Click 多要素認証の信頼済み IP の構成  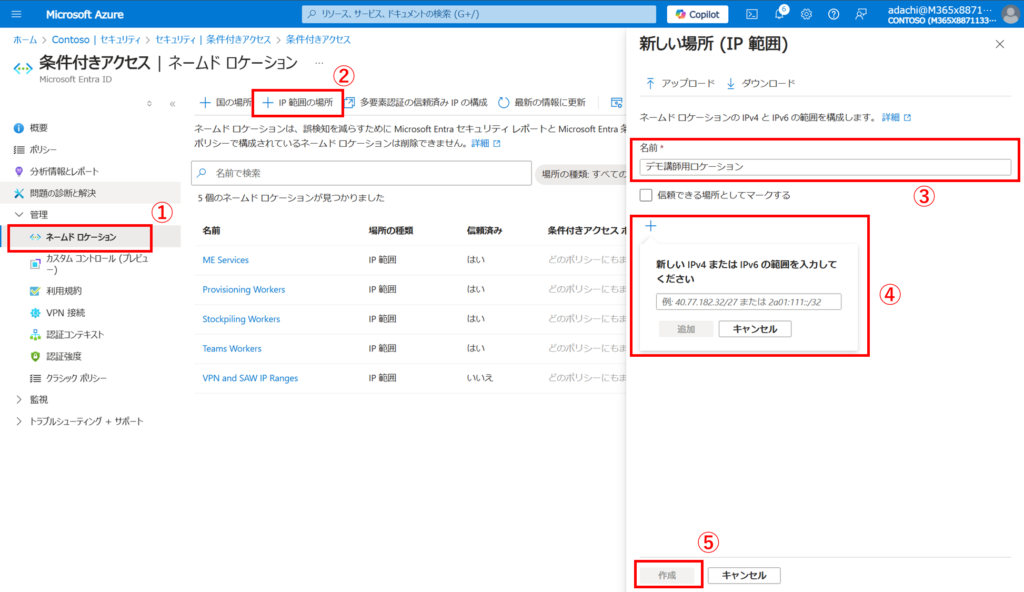[x=416, y=103]
